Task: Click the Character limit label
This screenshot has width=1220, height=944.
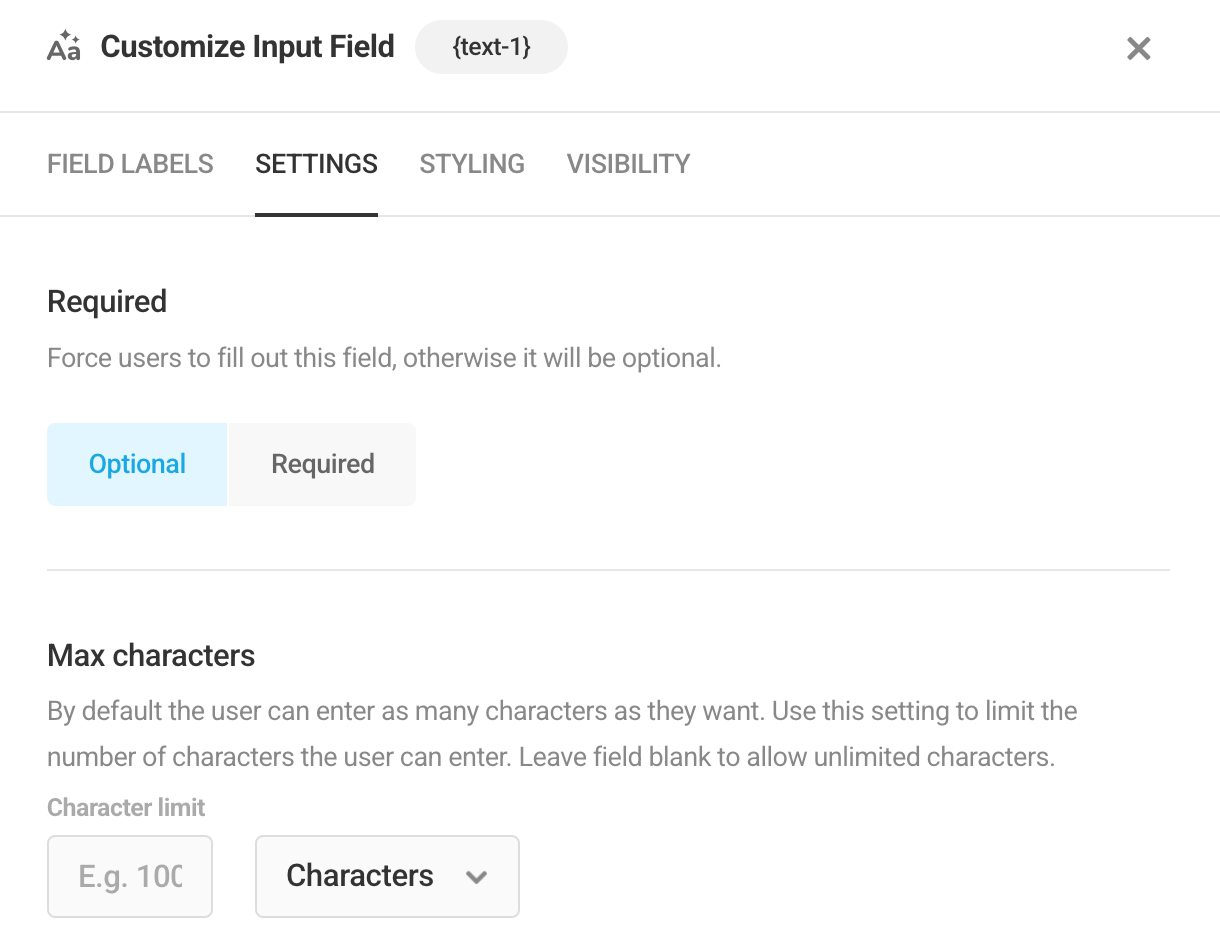Action: 126,807
